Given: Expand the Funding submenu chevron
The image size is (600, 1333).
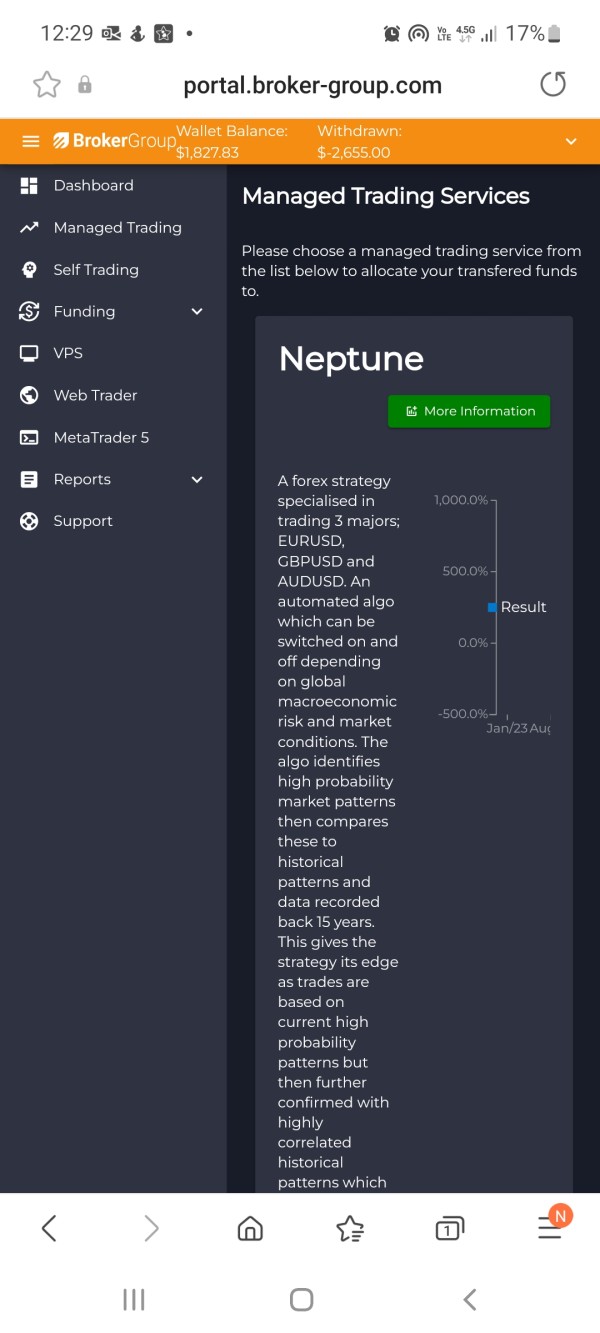Looking at the screenshot, I should click(197, 312).
